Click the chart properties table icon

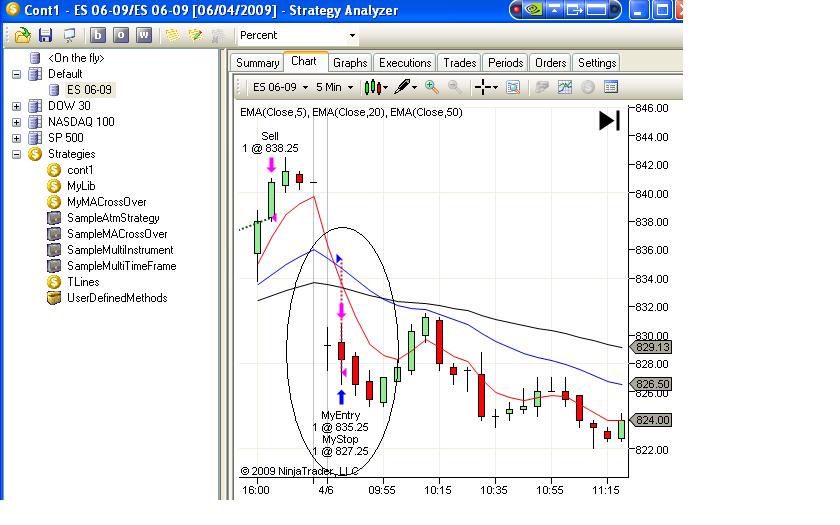point(611,87)
